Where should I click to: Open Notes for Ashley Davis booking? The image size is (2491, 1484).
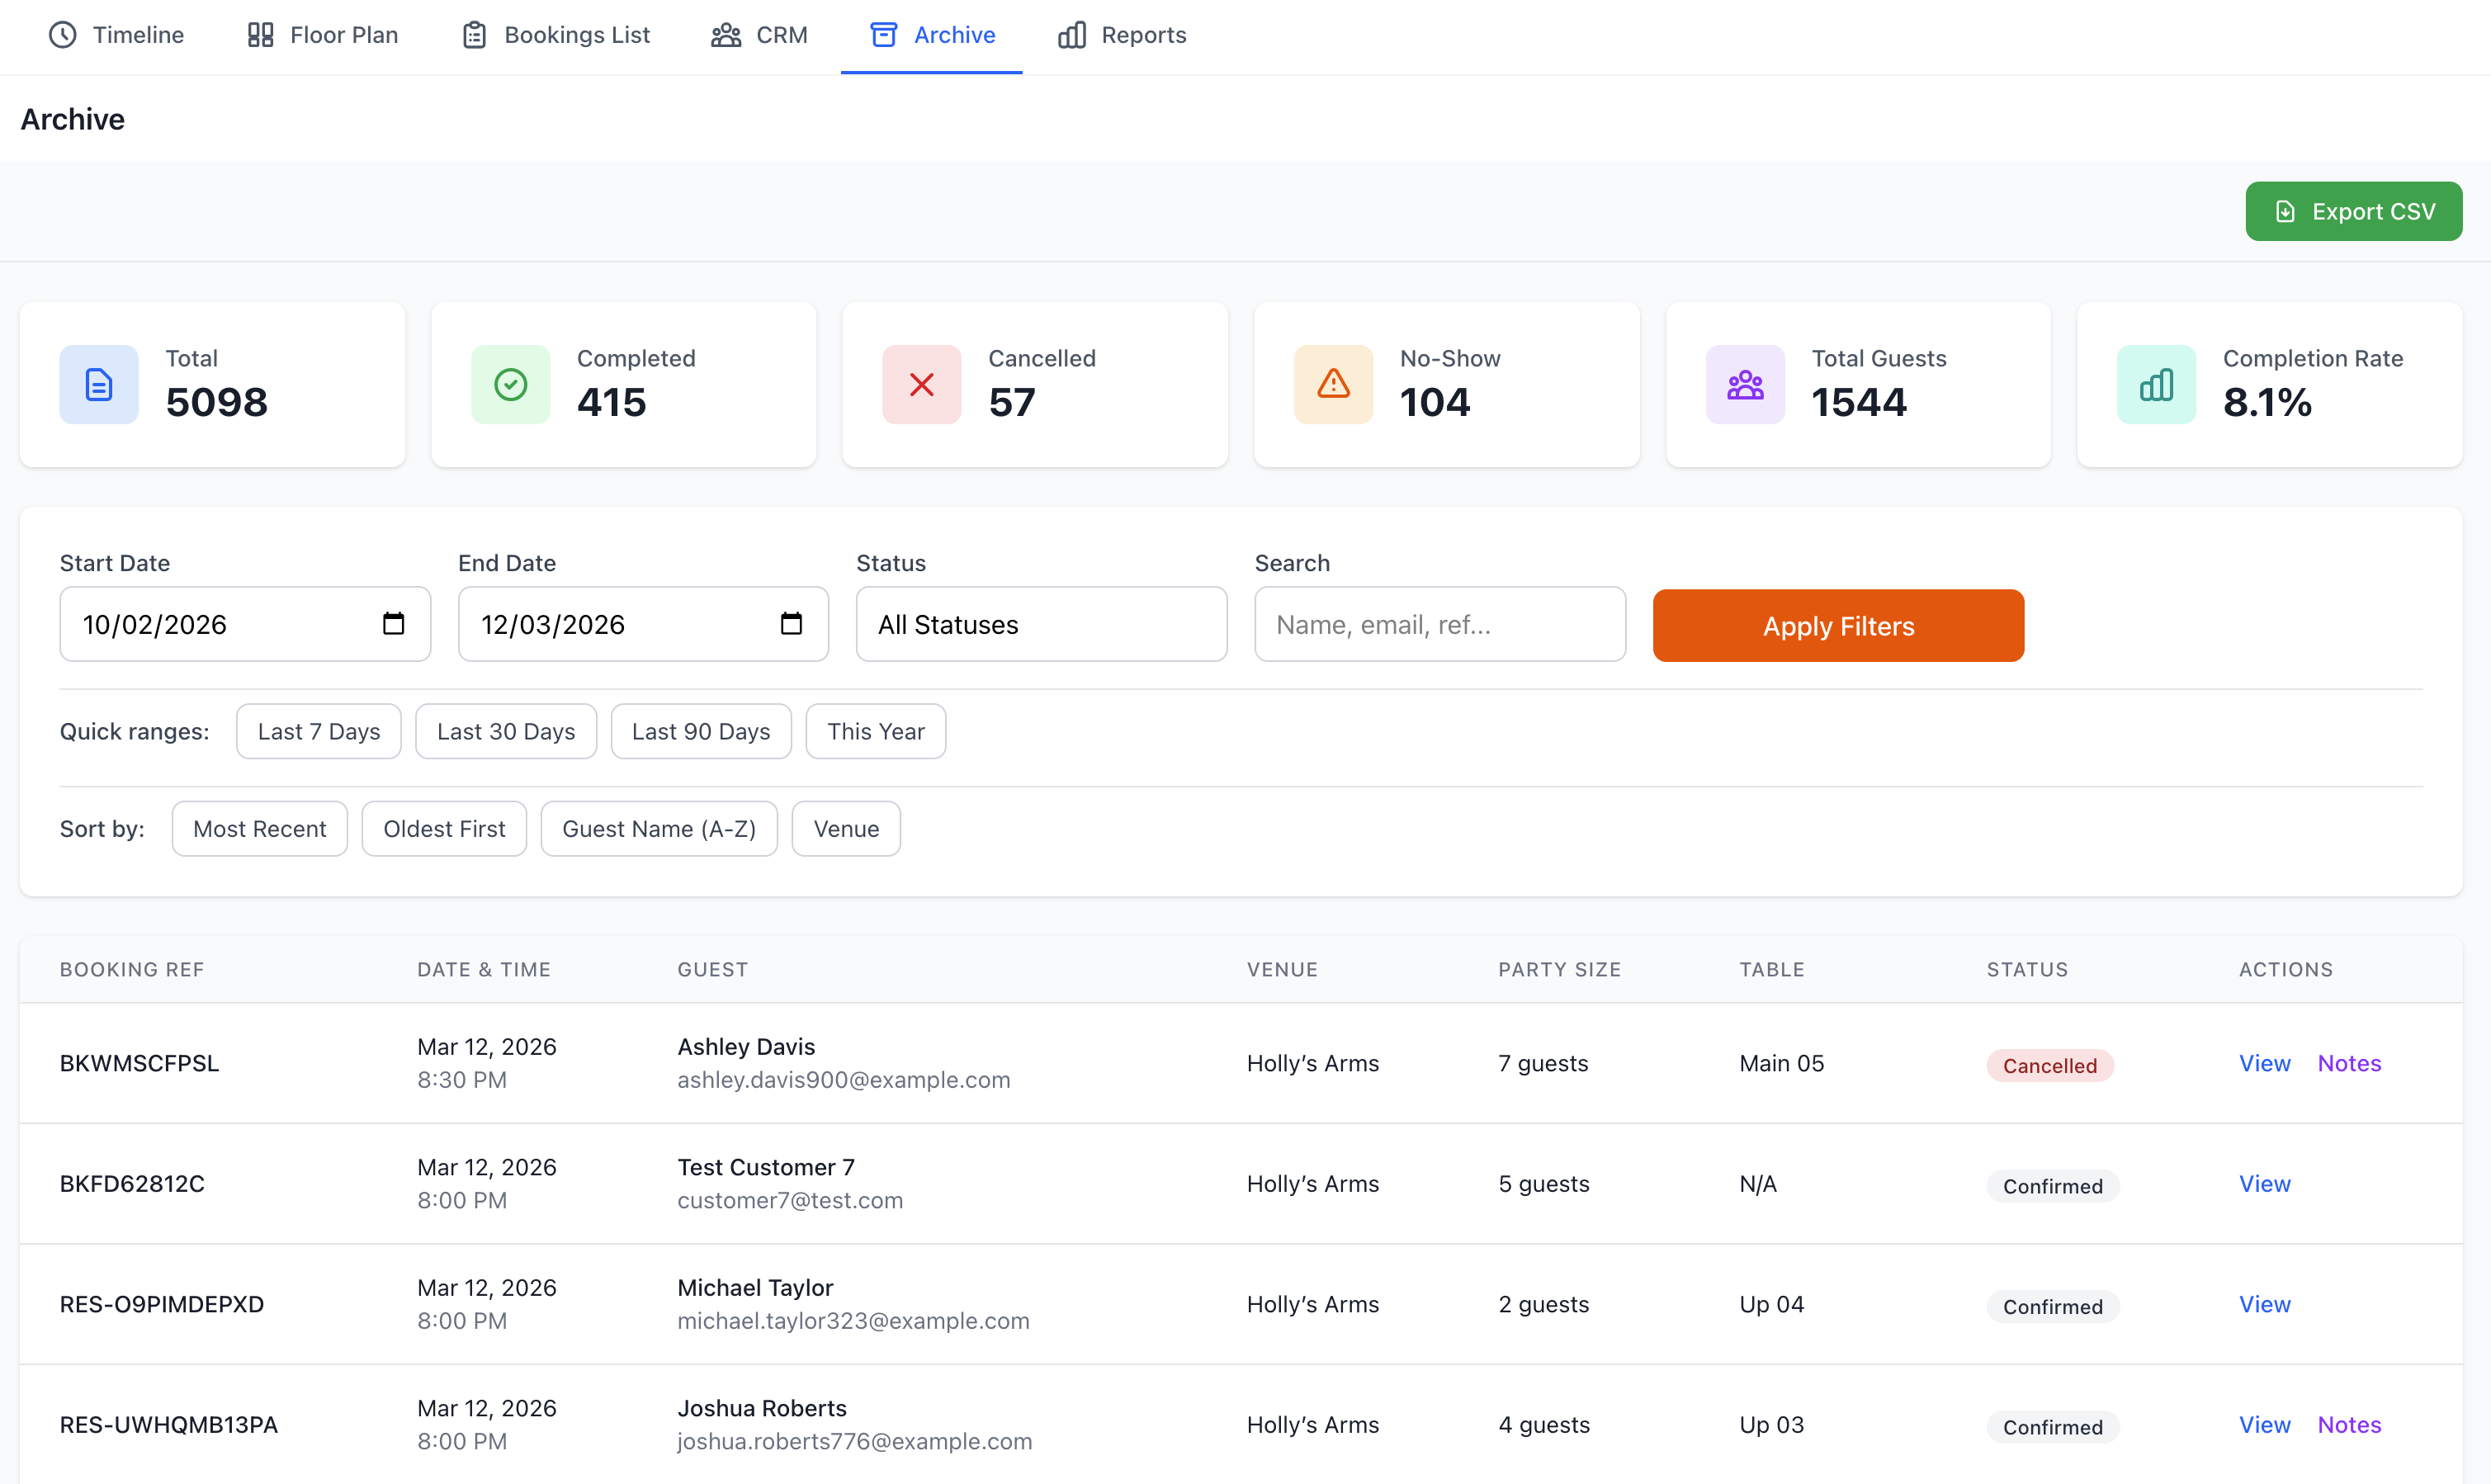click(2349, 1063)
